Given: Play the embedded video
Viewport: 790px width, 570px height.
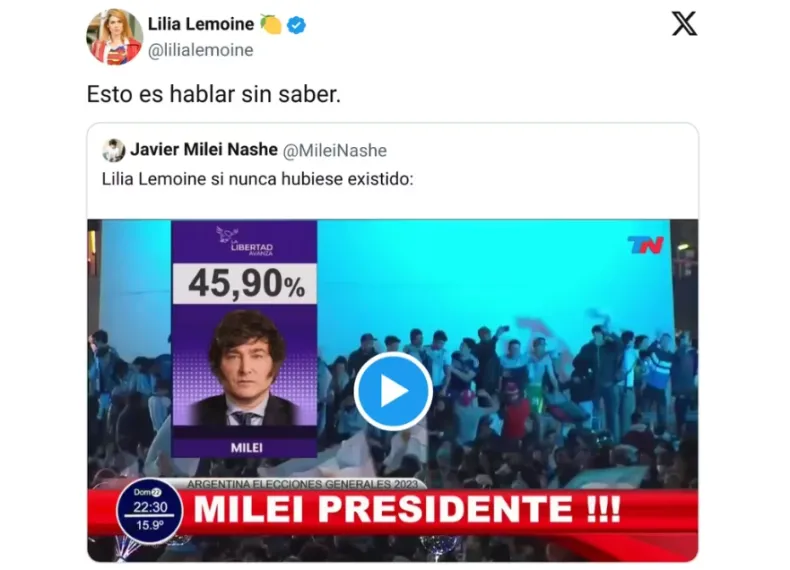Looking at the screenshot, I should [x=393, y=391].
